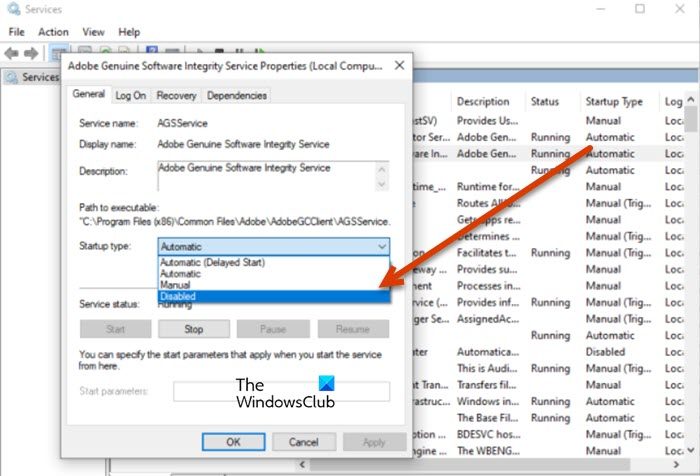
Task: Select the 'The WBENG...' description cell
Action: pyautogui.click(x=488, y=451)
